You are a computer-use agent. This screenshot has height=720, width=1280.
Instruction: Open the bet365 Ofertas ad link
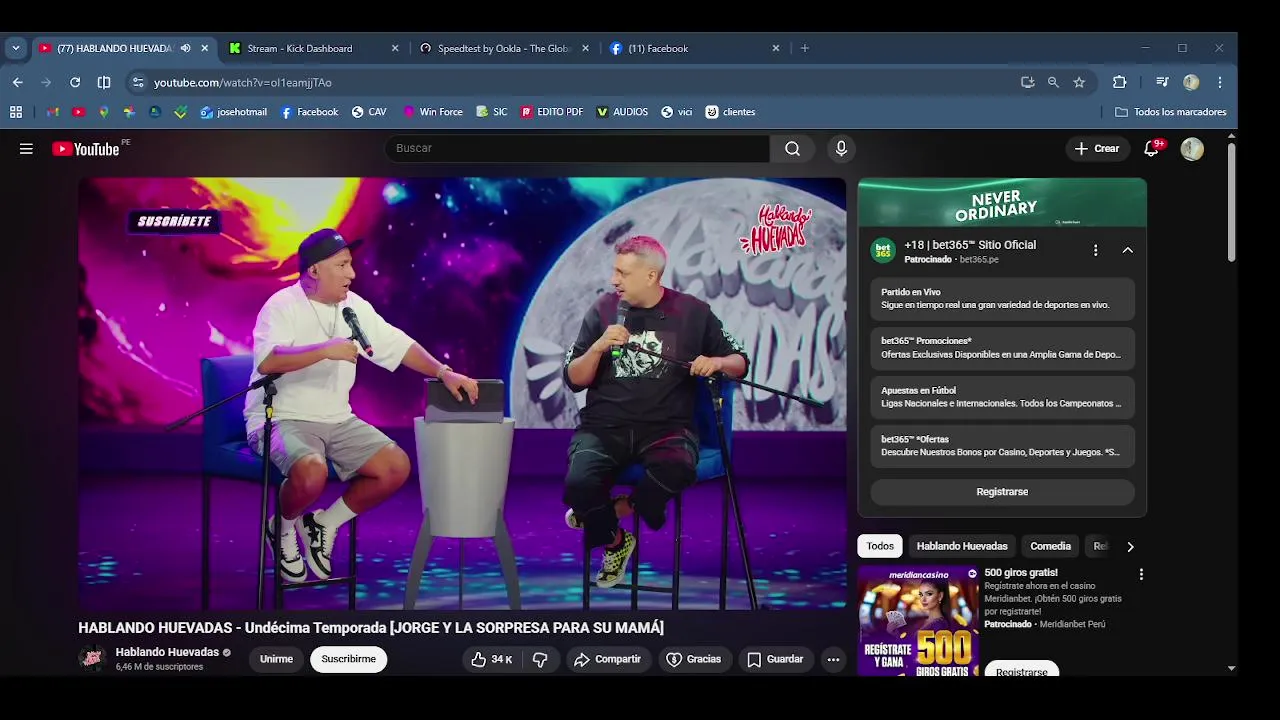pos(1002,446)
